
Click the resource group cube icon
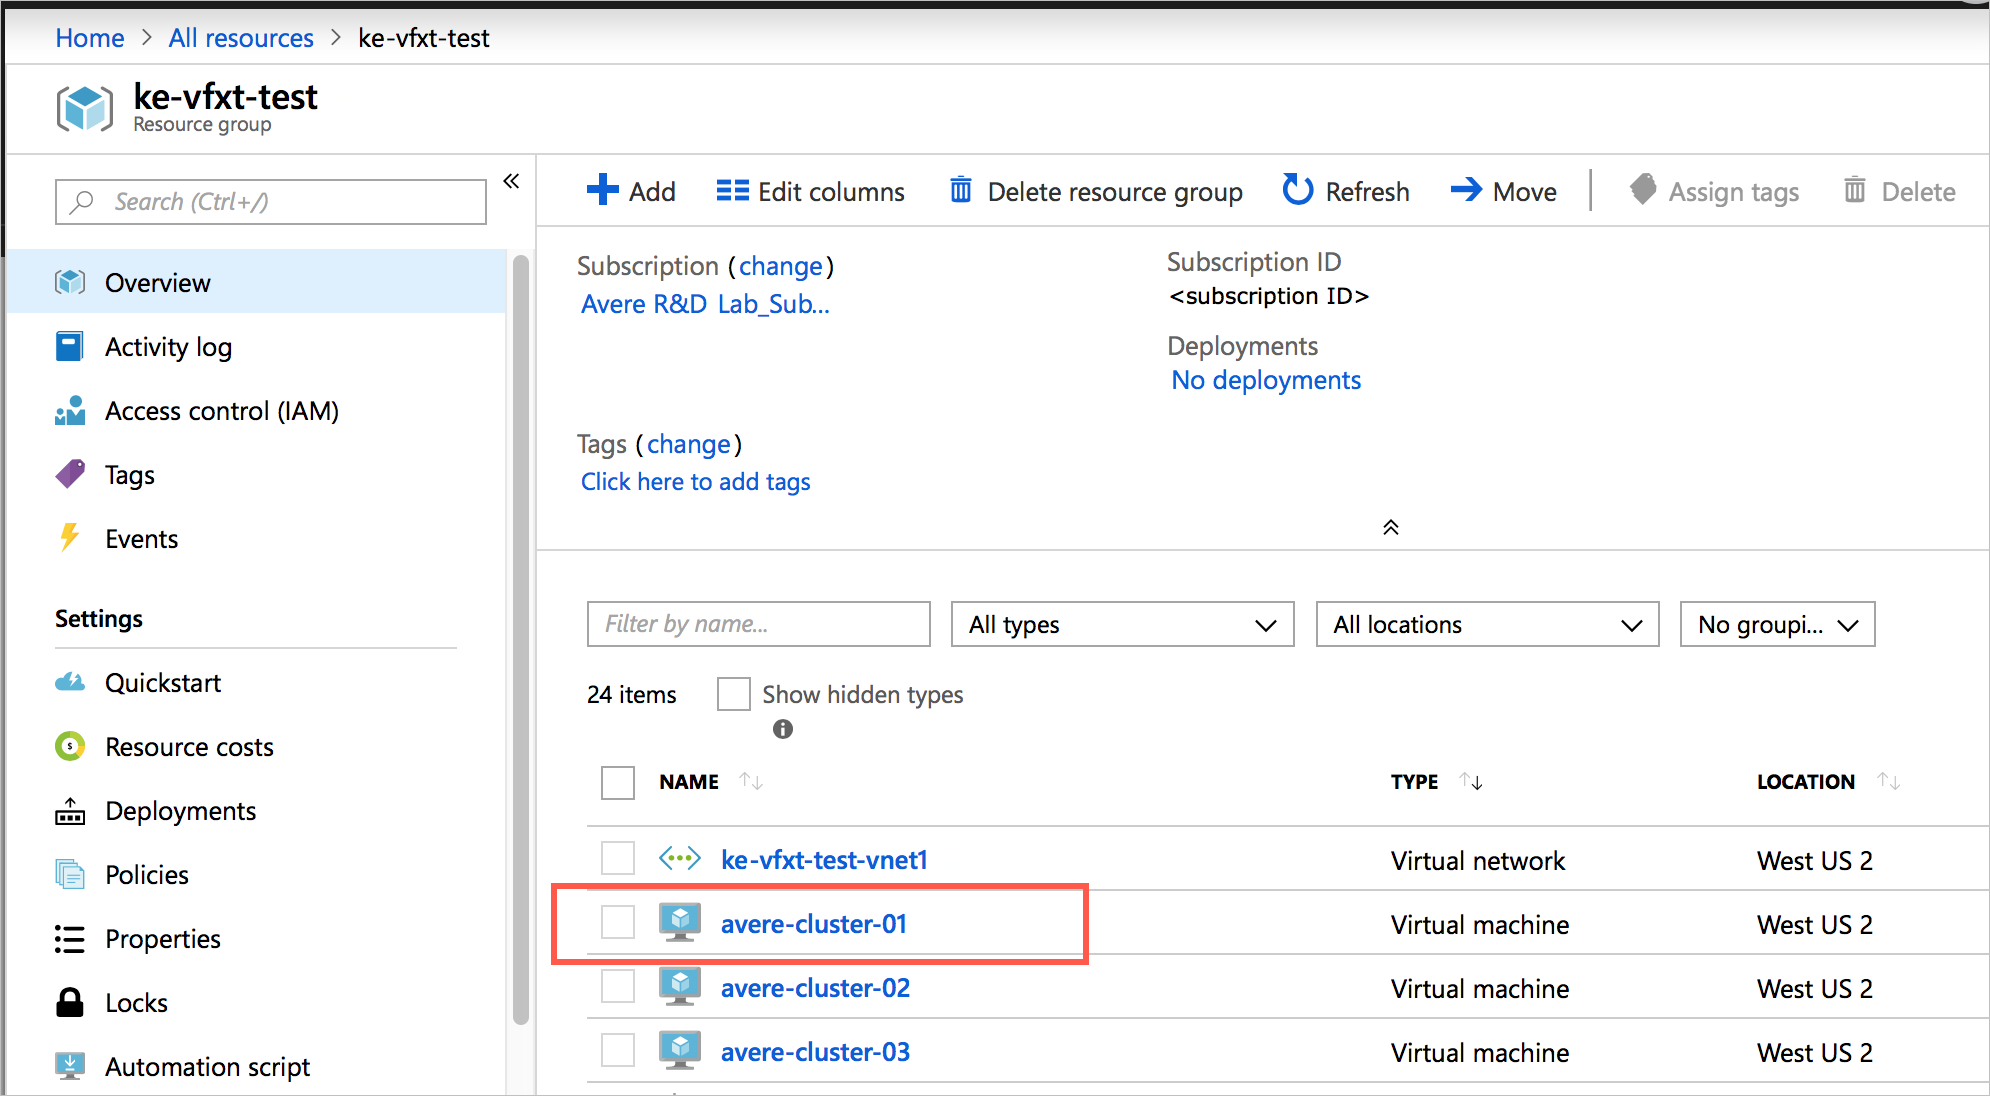(x=85, y=107)
